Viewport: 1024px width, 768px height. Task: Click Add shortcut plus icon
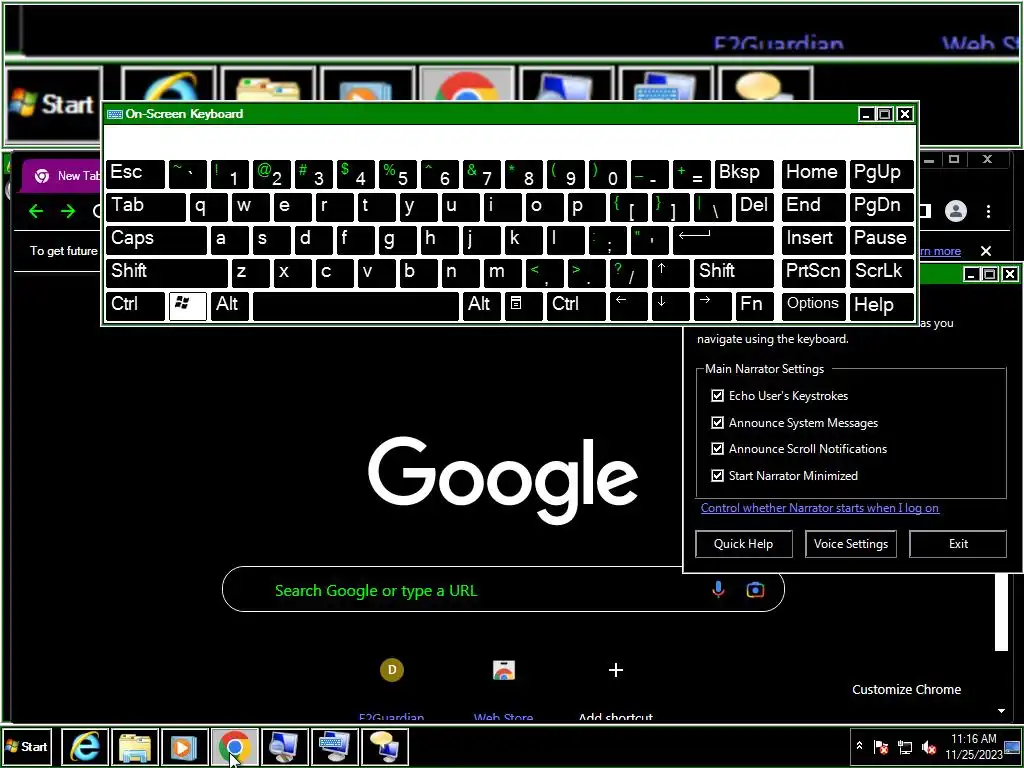tap(616, 670)
